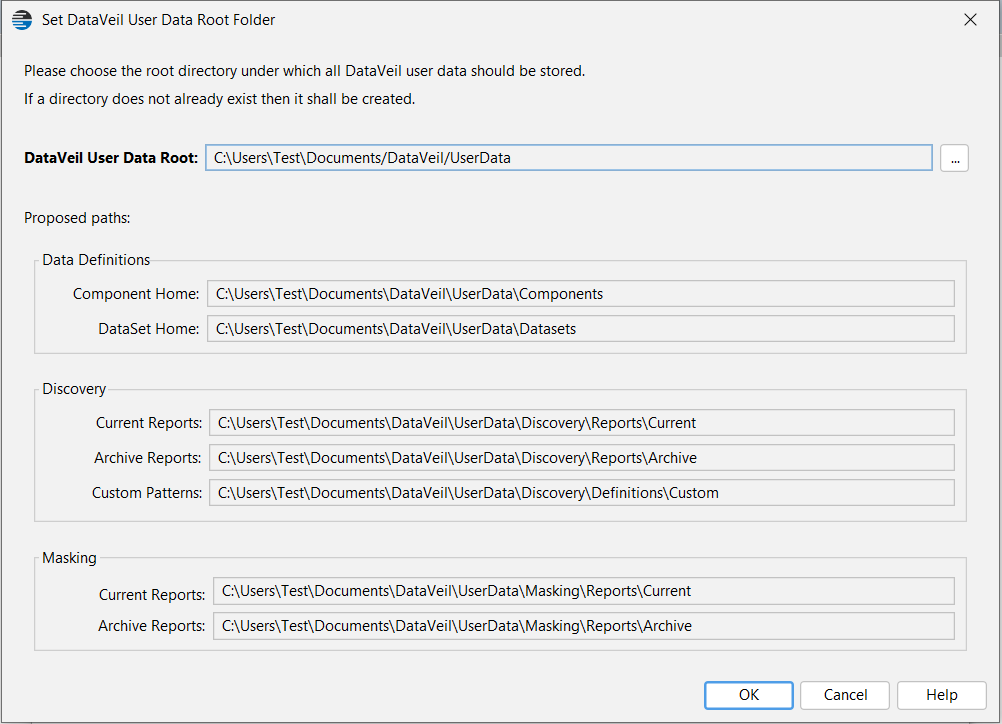
Task: Click the Custom Patterns path field
Action: point(582,493)
